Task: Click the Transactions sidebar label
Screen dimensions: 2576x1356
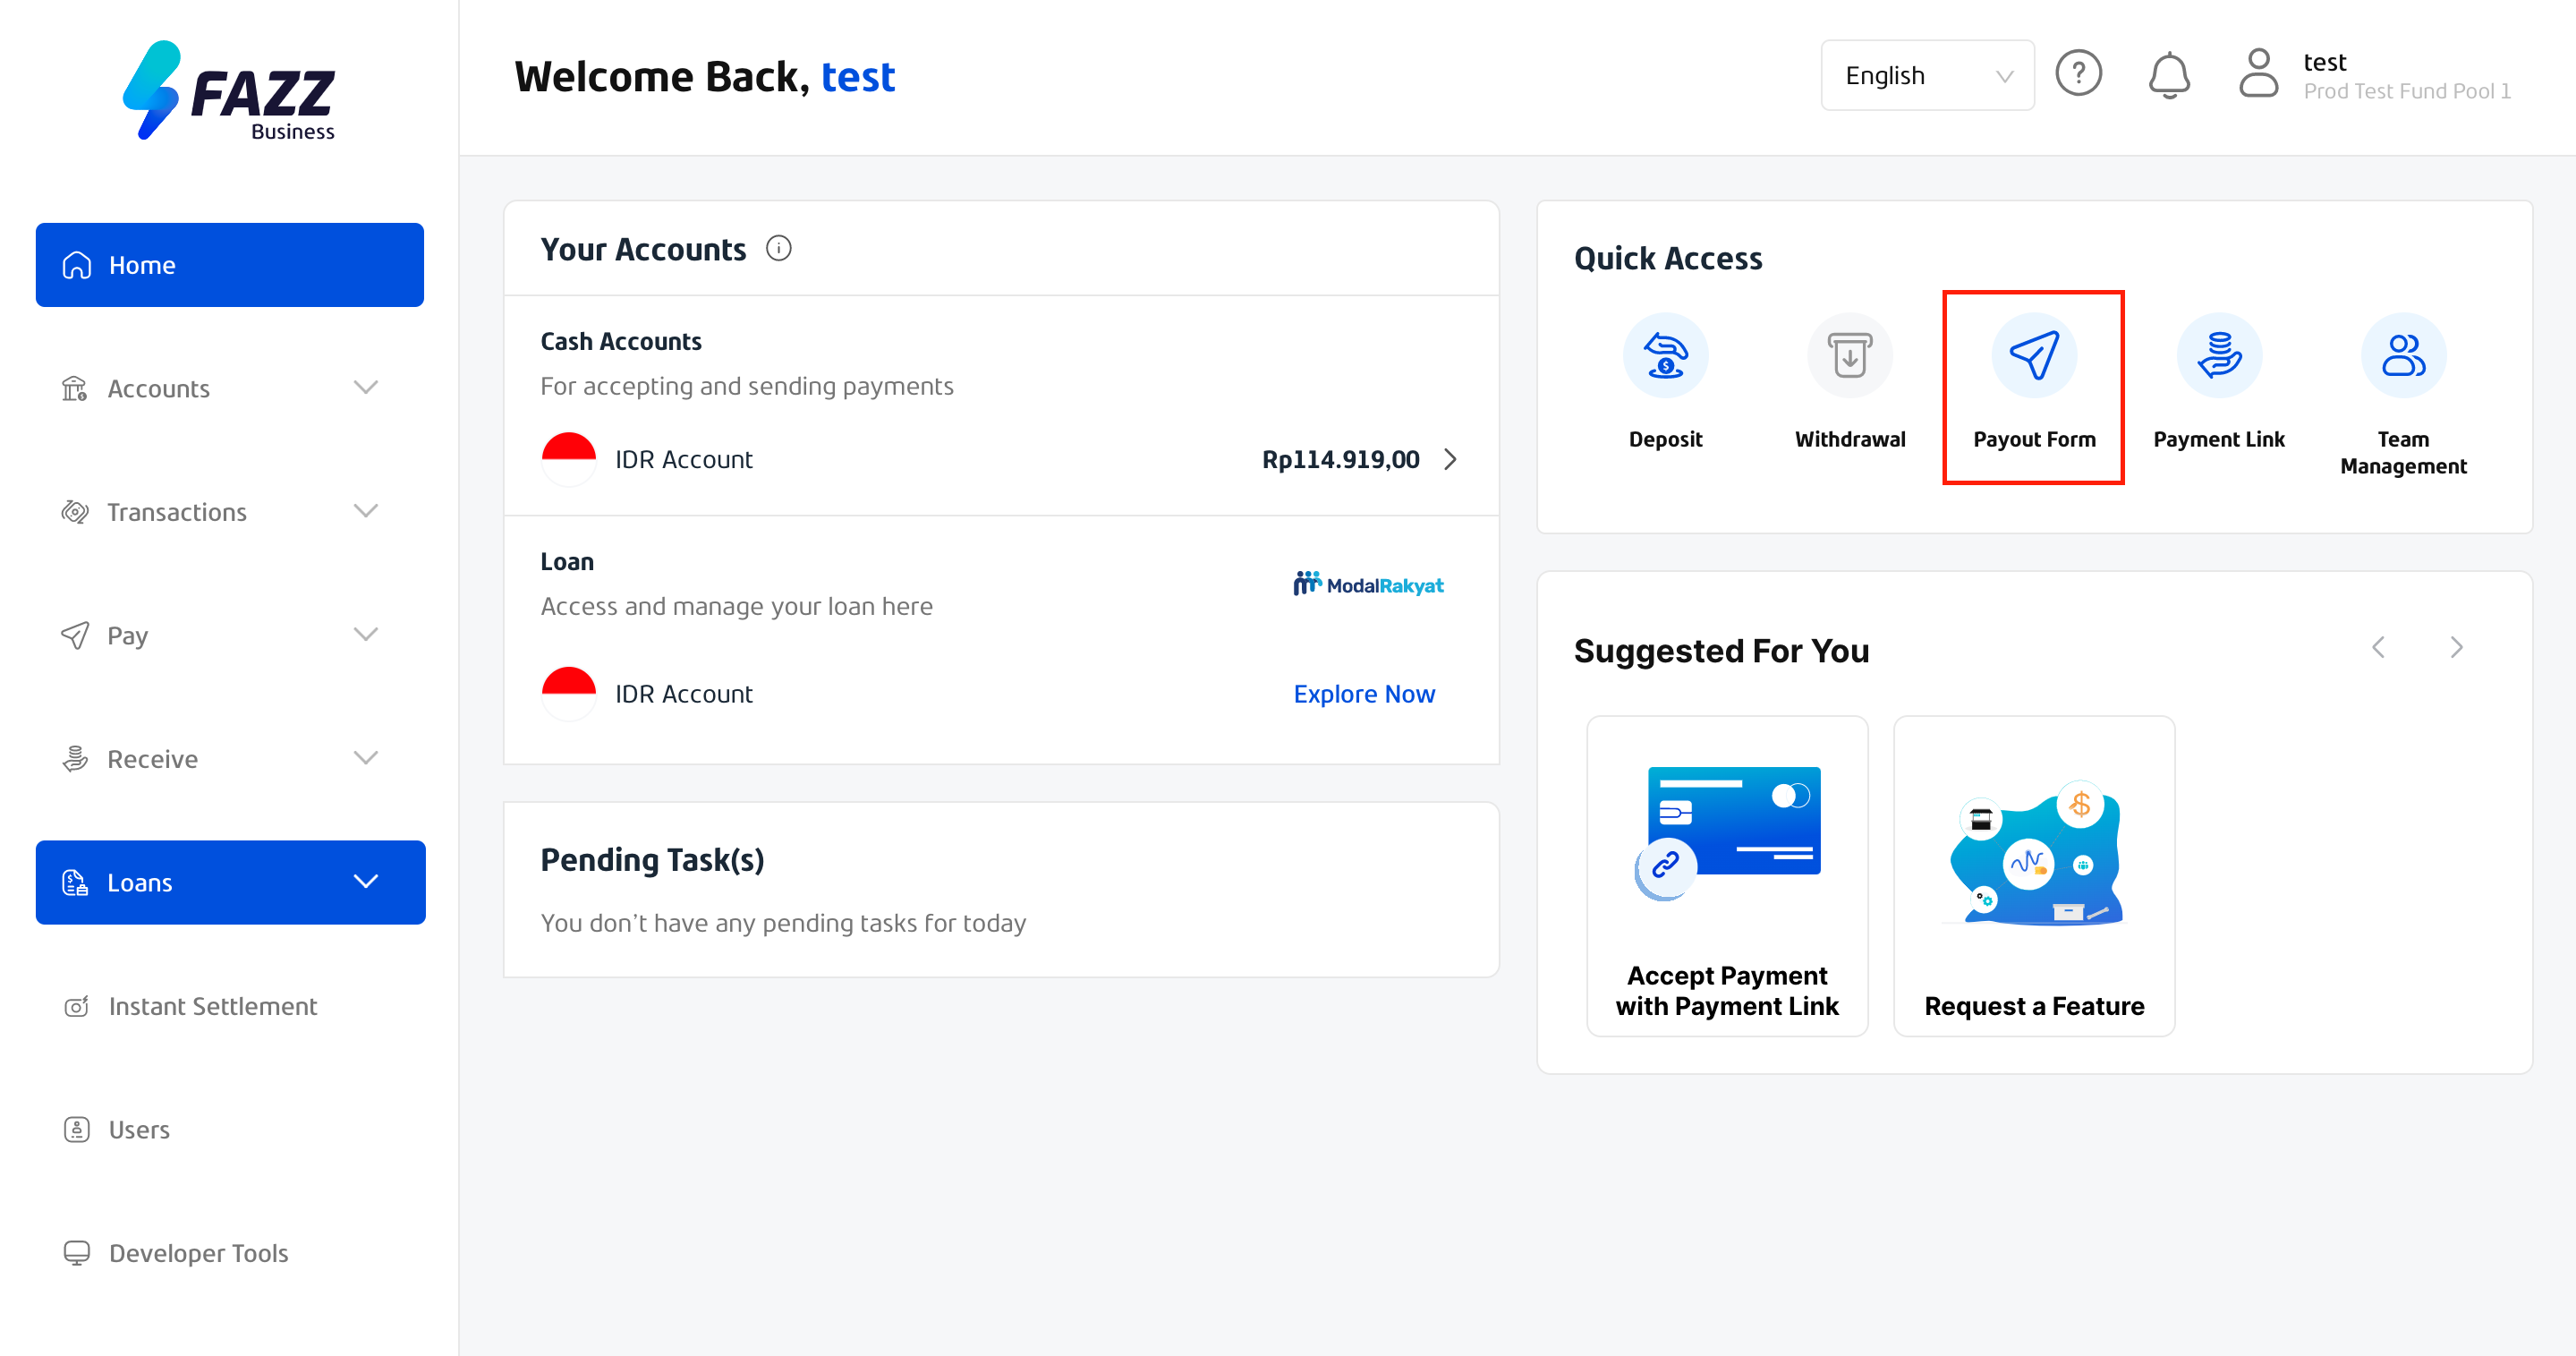Action: pos(177,512)
